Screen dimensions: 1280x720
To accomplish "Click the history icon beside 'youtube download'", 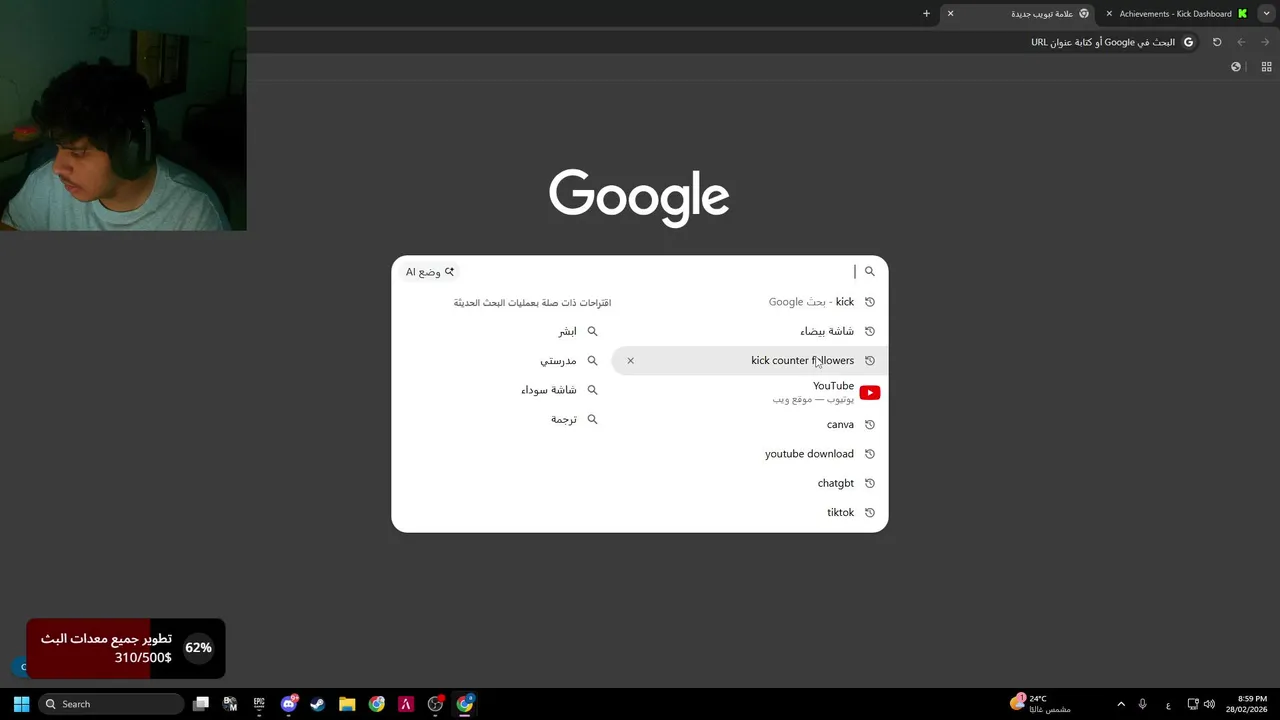I will (870, 454).
